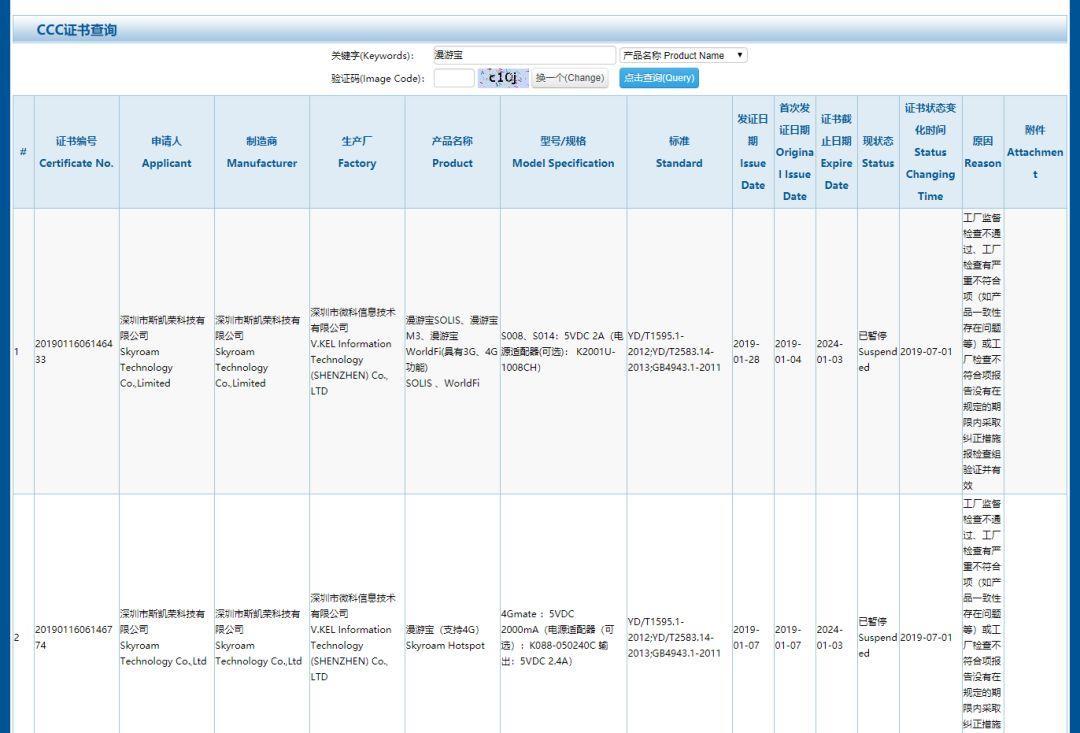Click the Attachment column header

[1035, 152]
